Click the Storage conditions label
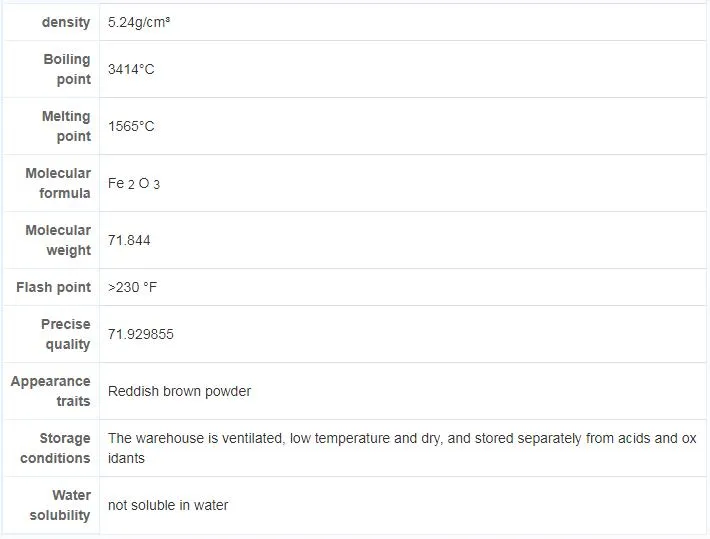The height and width of the screenshot is (539, 710). coord(56,448)
